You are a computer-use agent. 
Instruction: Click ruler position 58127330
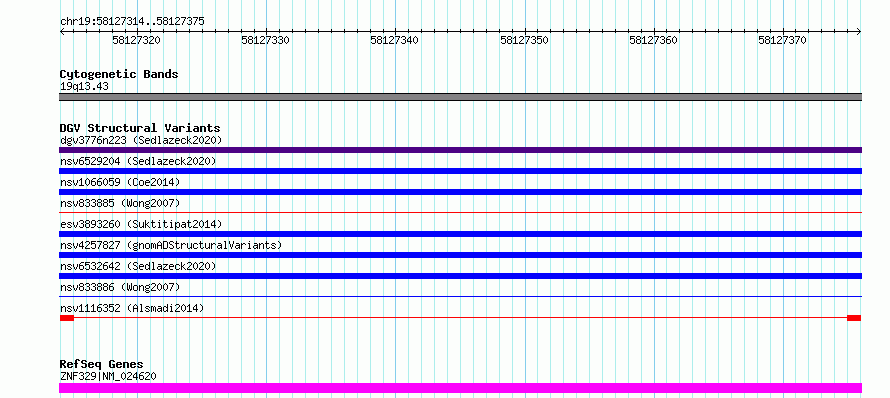point(265,40)
